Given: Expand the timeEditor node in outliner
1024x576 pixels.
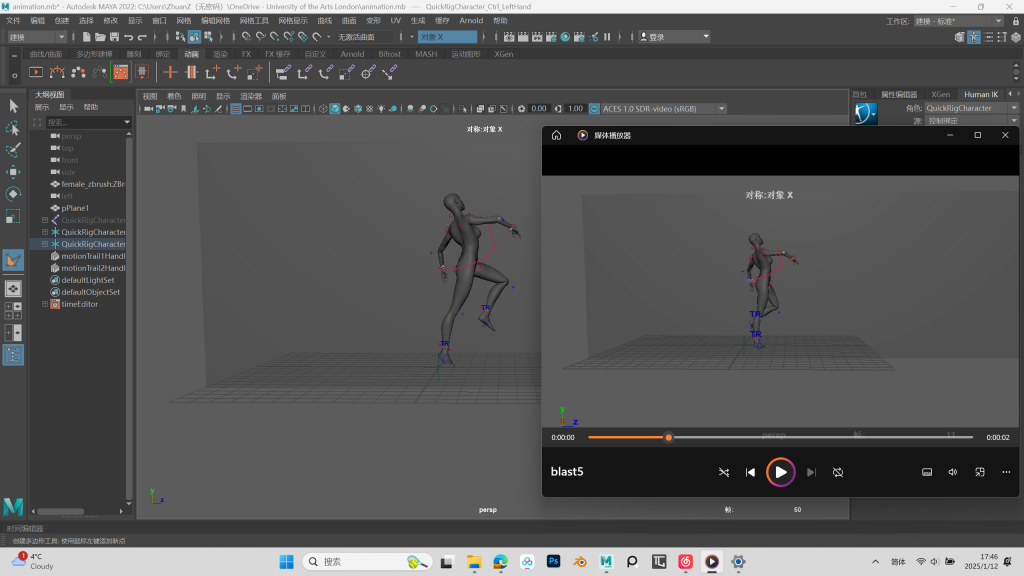Looking at the screenshot, I should [45, 304].
